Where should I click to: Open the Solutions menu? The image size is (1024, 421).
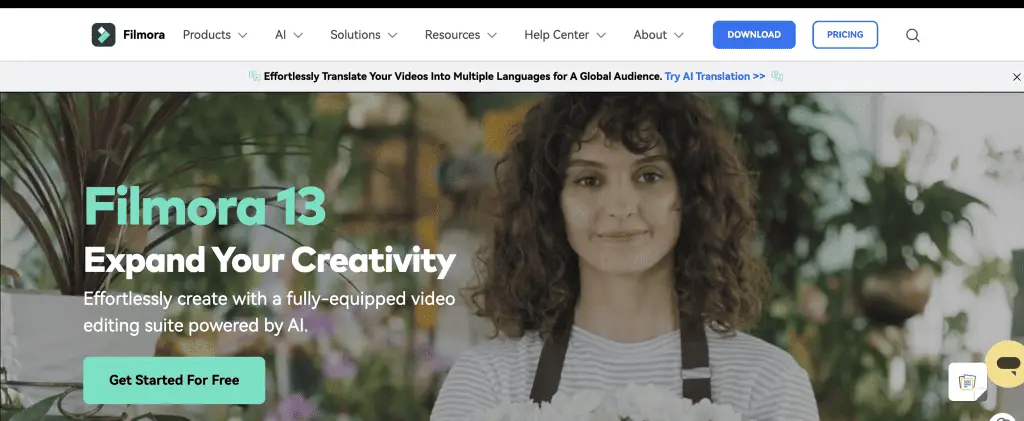click(355, 35)
